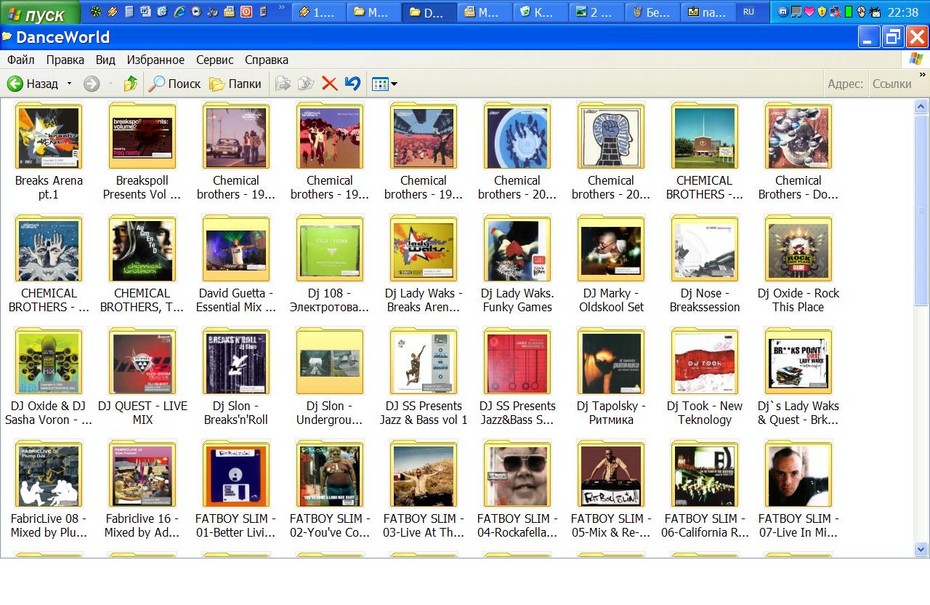Image resolution: width=930 pixels, height=605 pixels.
Task: Expand the toolbar overflow chevron near Ссылки
Action: [x=922, y=75]
